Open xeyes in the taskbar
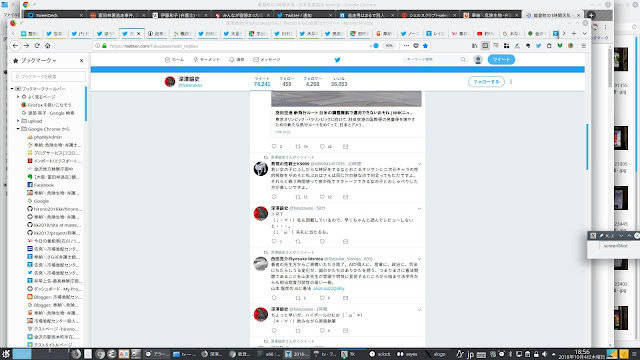Viewport: 640px width, 360px height. pos(407,354)
